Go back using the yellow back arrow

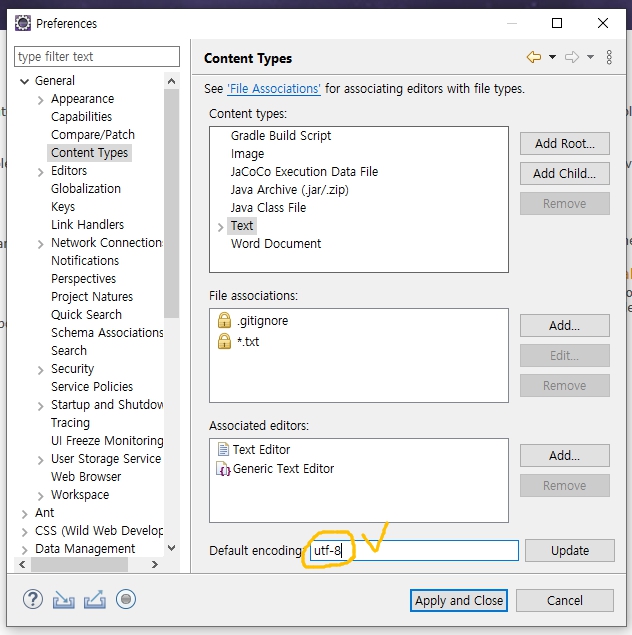click(x=534, y=57)
